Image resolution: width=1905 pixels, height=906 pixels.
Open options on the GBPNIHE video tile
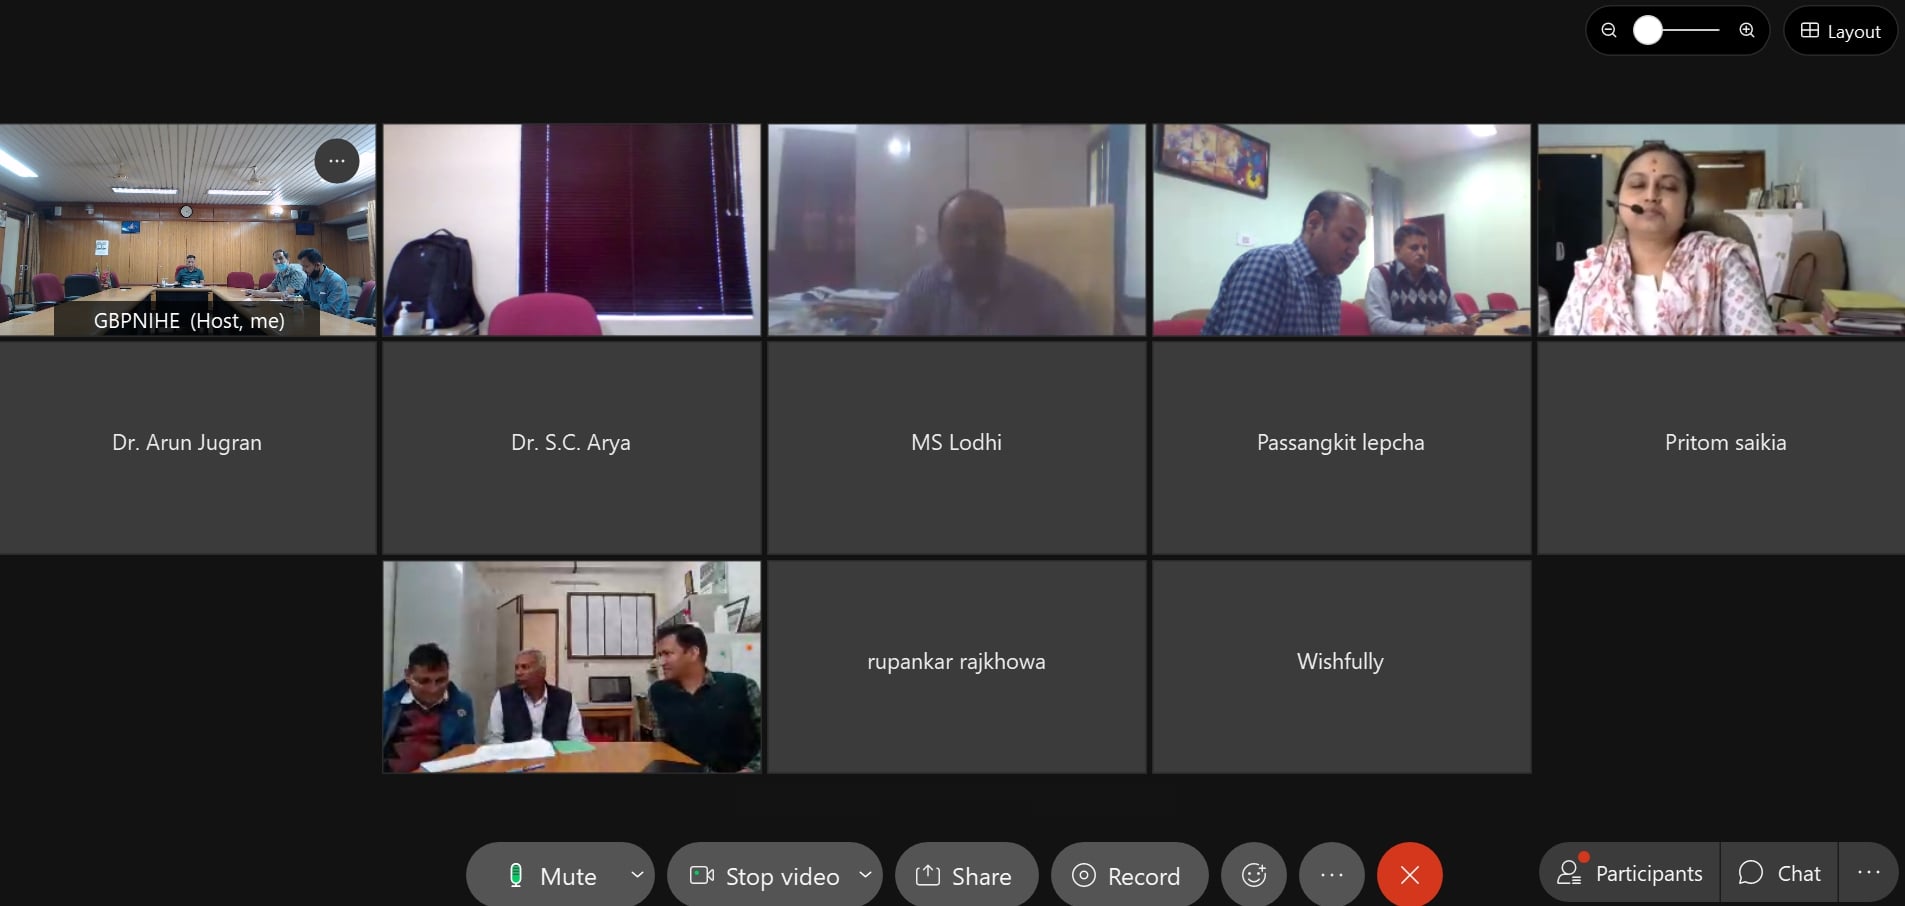337,160
